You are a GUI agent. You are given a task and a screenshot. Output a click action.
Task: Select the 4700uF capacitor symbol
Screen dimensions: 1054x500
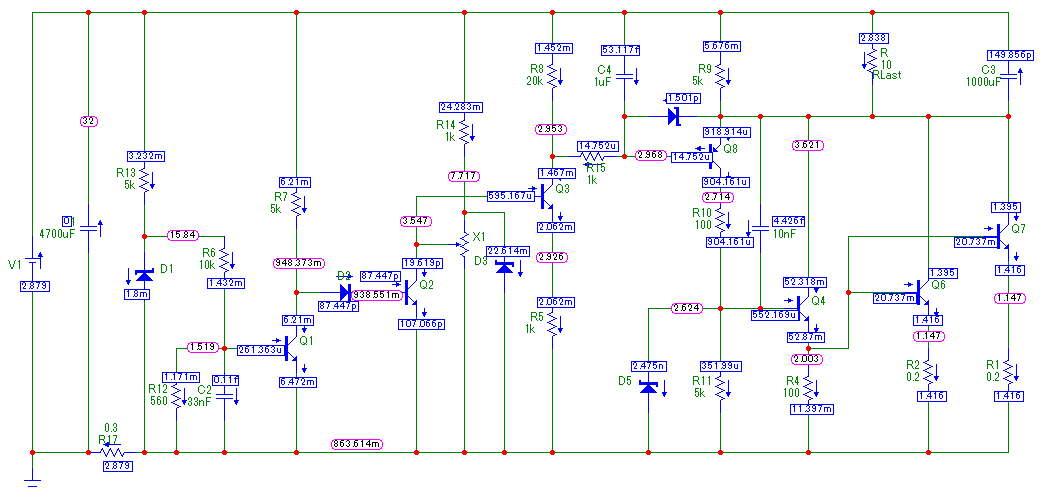(x=89, y=229)
